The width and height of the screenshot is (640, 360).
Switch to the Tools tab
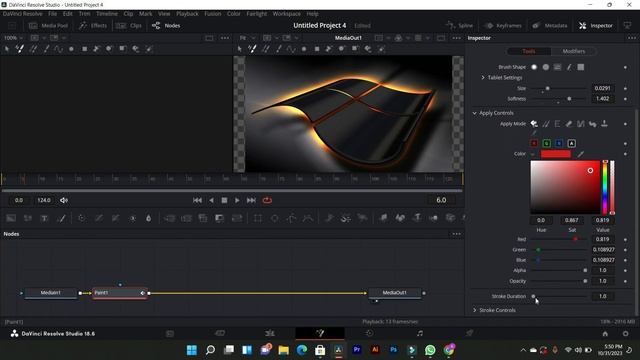coord(529,51)
